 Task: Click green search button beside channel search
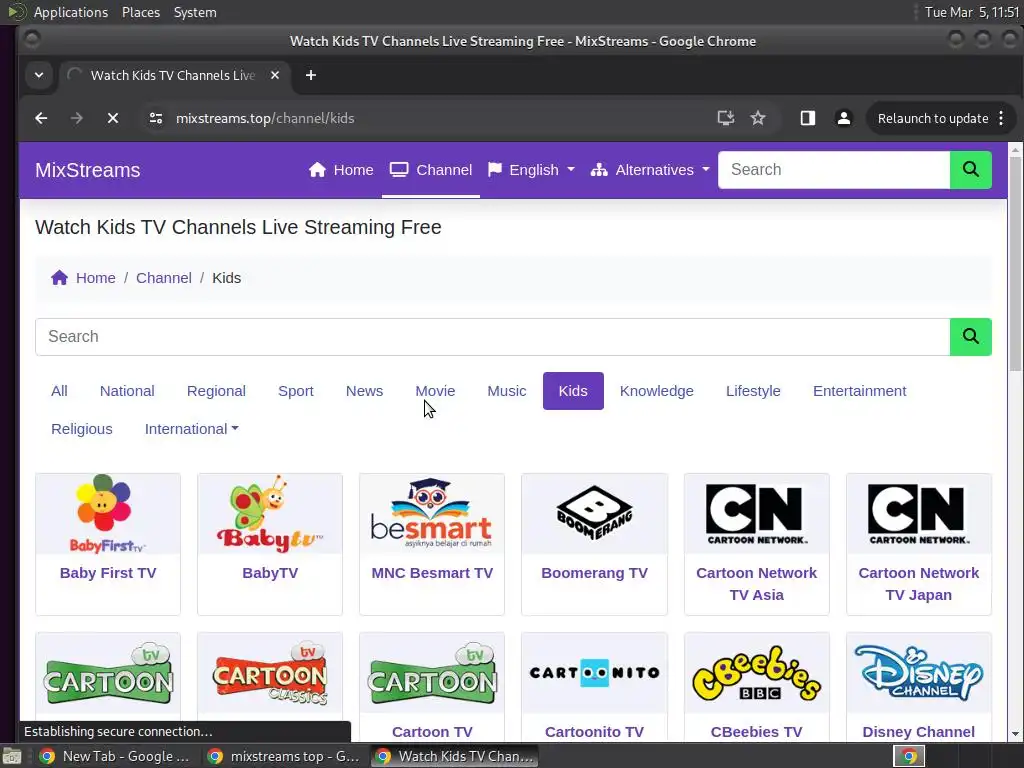point(970,337)
